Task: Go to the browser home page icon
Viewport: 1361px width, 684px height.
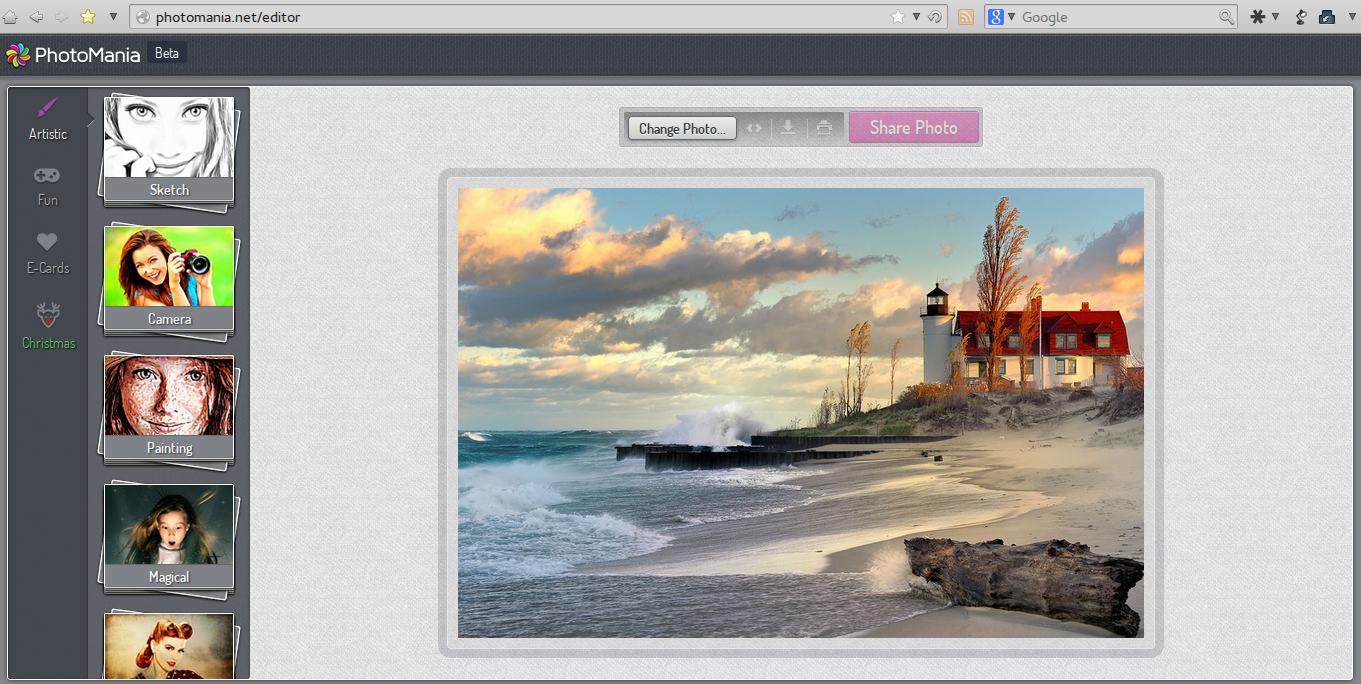Action: pyautogui.click(x=10, y=17)
